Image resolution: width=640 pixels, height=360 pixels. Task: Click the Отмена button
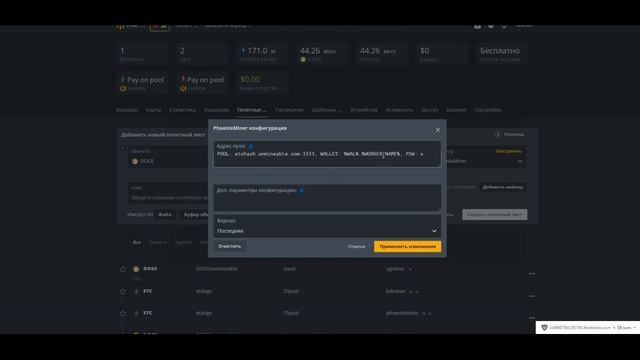(356, 247)
